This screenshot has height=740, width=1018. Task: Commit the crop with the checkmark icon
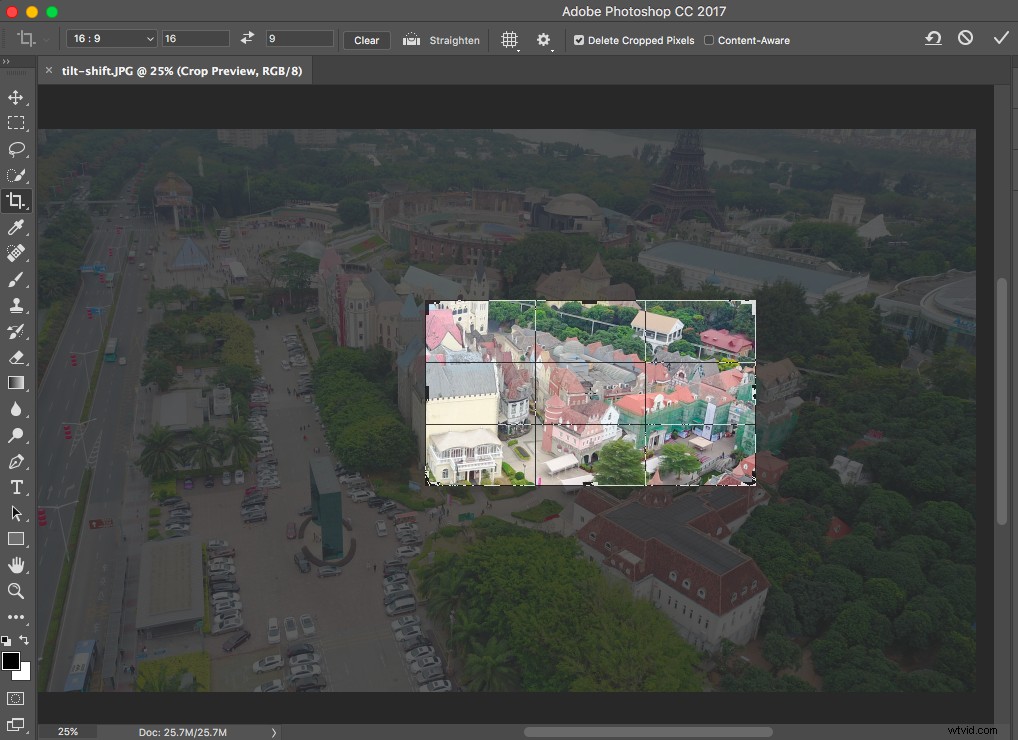click(1001, 37)
